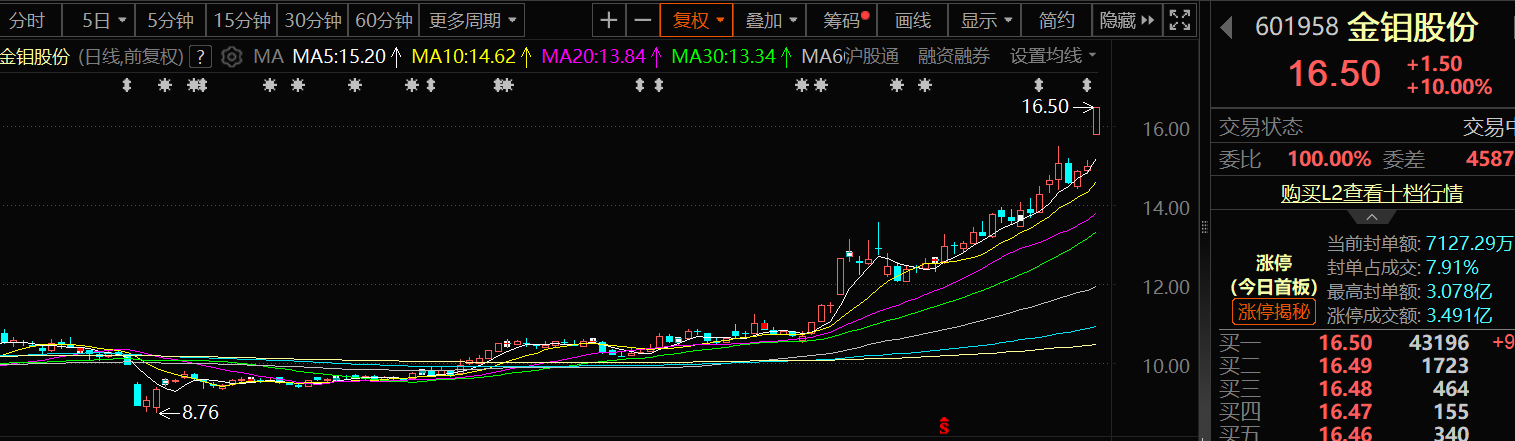Open the 复权 adjustment dropdown
Image resolution: width=1515 pixels, height=441 pixels.
point(697,20)
